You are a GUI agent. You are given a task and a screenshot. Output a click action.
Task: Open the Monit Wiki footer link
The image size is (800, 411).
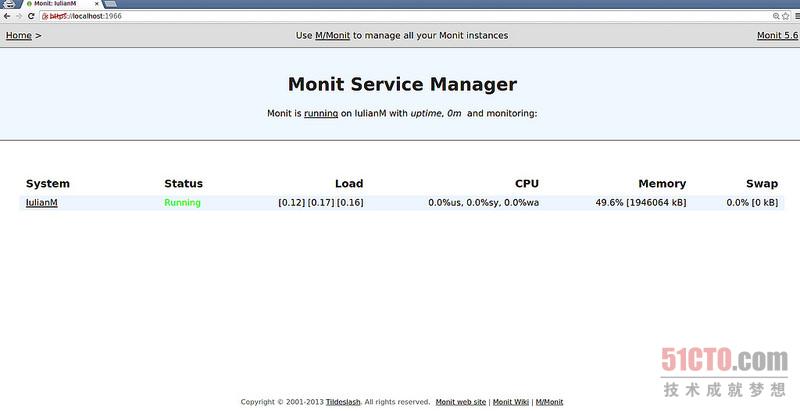pyautogui.click(x=511, y=402)
